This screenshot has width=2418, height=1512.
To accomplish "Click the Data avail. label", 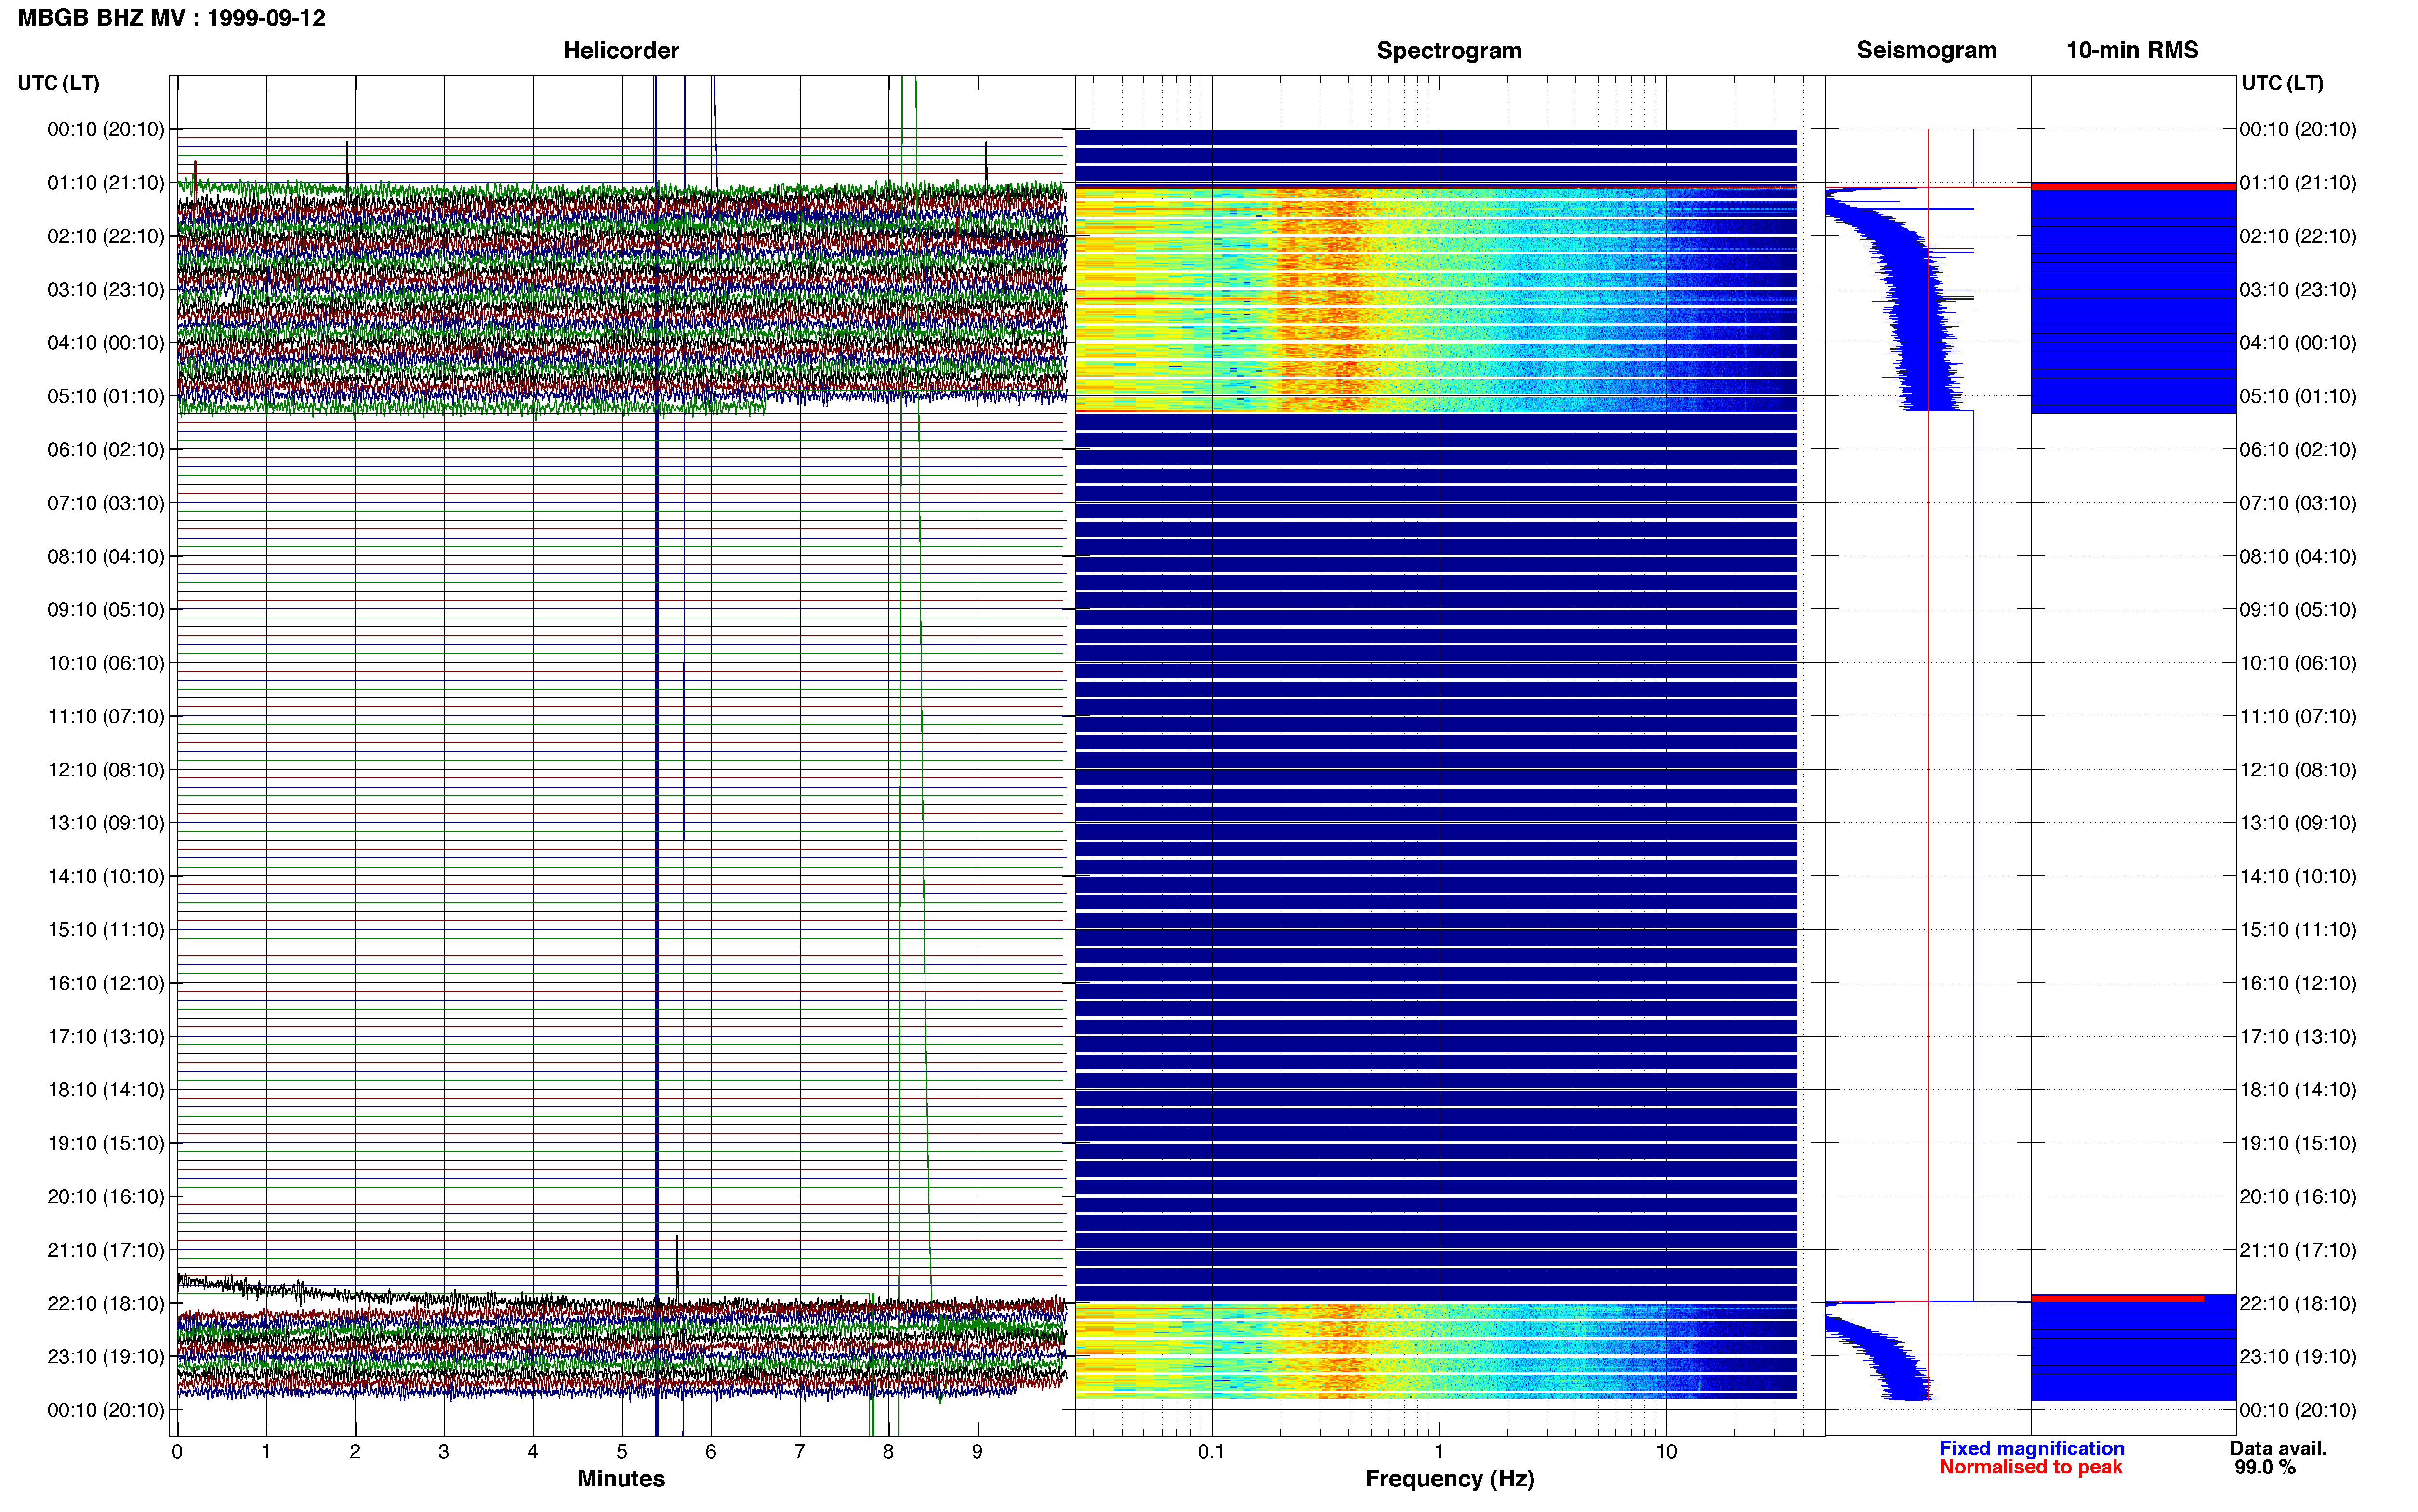I will point(2278,1448).
